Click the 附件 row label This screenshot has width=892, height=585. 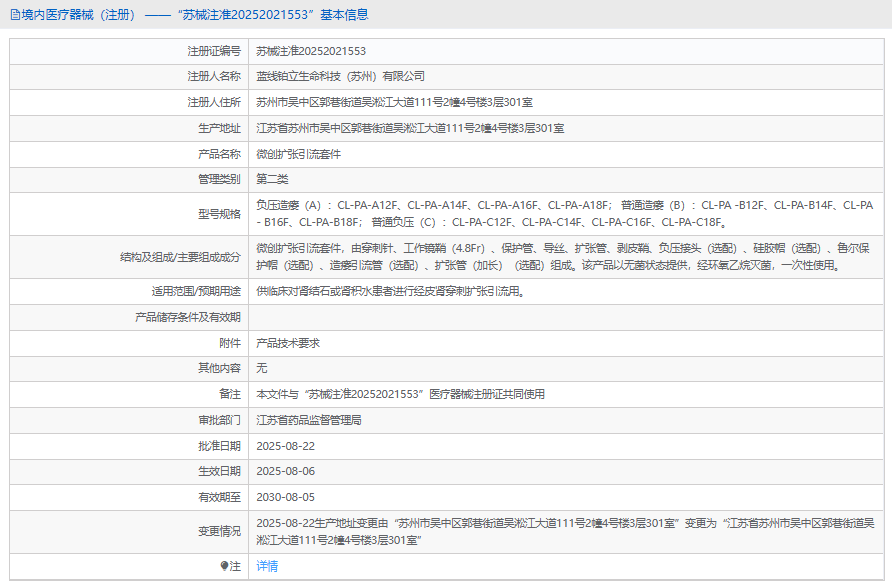pyautogui.click(x=230, y=343)
